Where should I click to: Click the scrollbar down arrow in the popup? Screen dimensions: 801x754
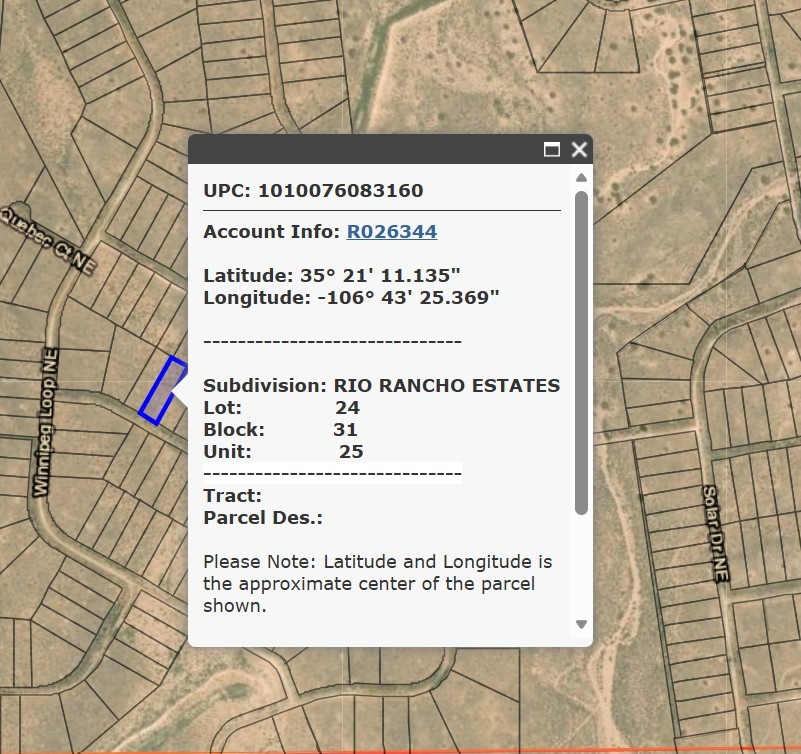pyautogui.click(x=580, y=624)
